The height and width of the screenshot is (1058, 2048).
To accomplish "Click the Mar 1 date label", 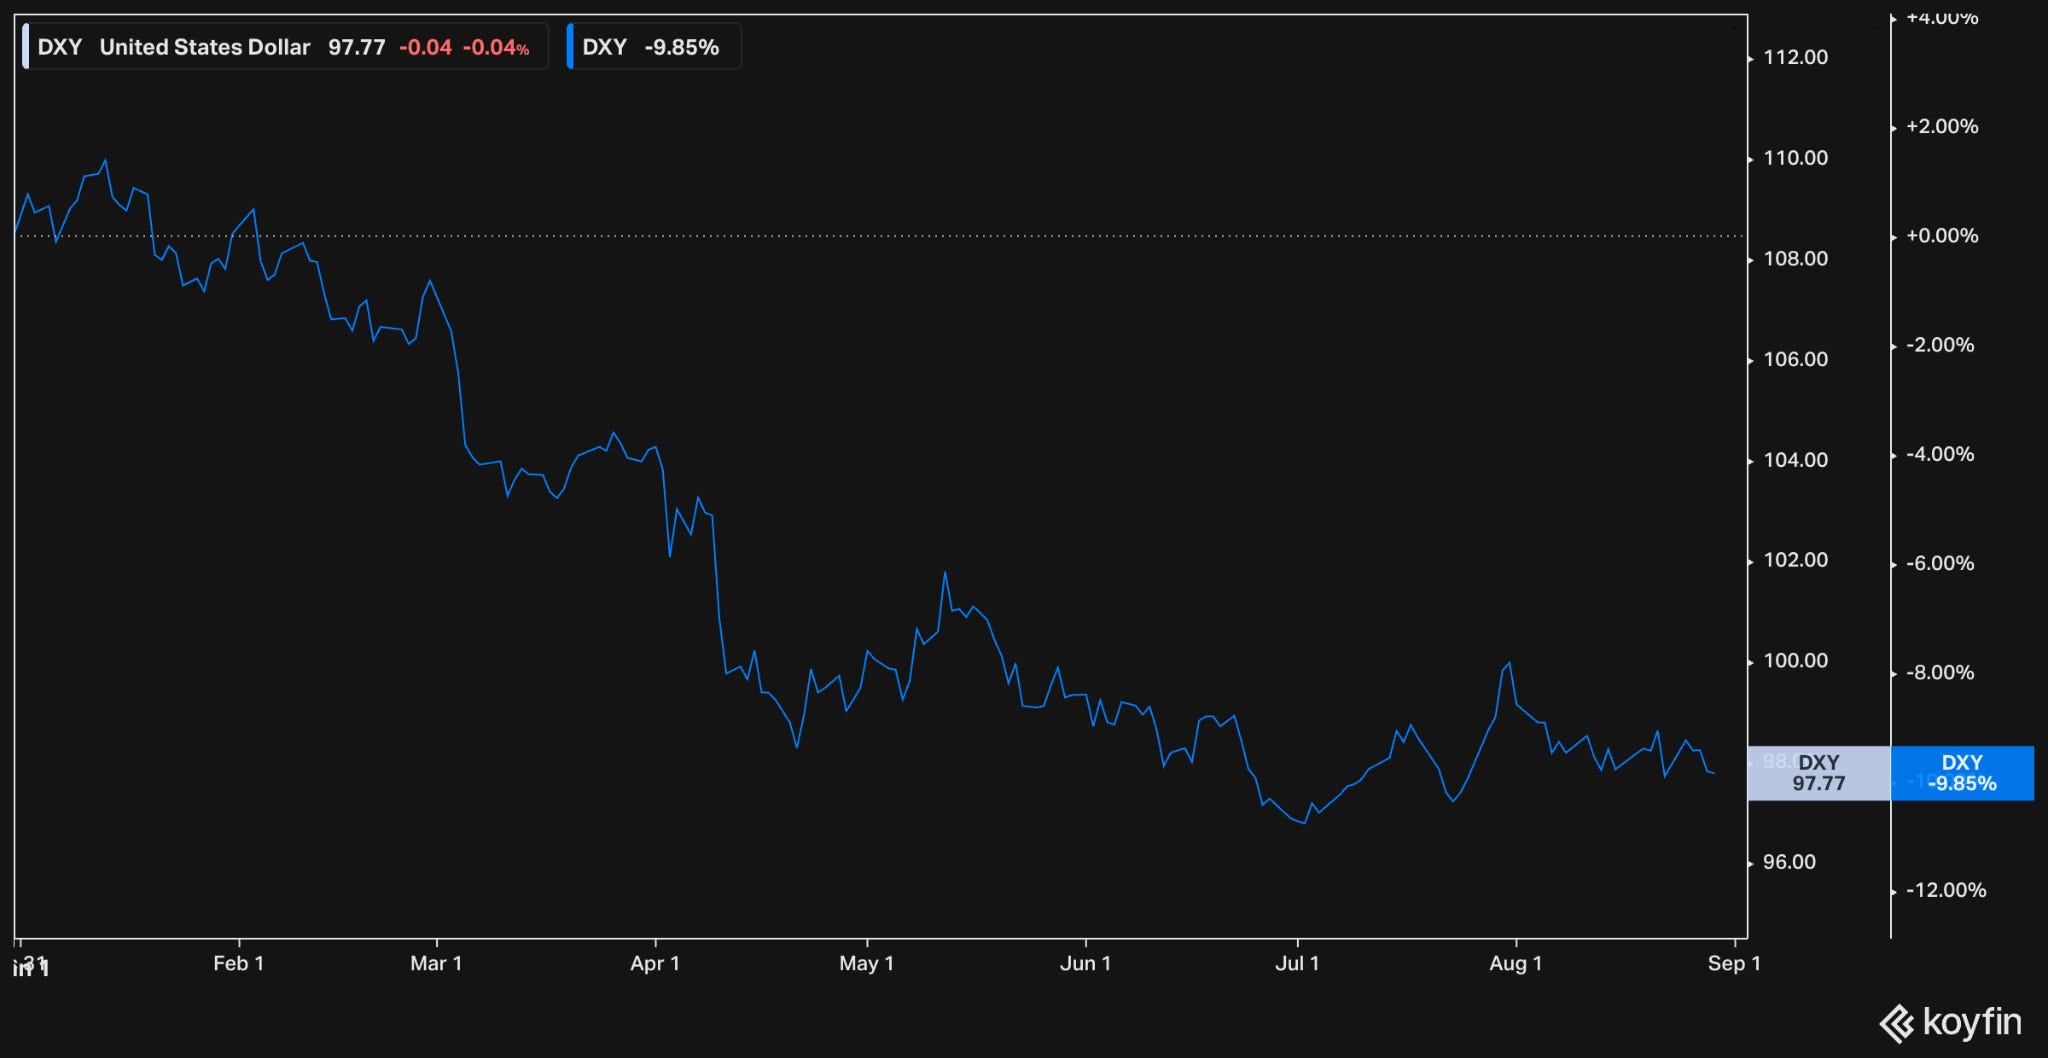I will pos(436,963).
